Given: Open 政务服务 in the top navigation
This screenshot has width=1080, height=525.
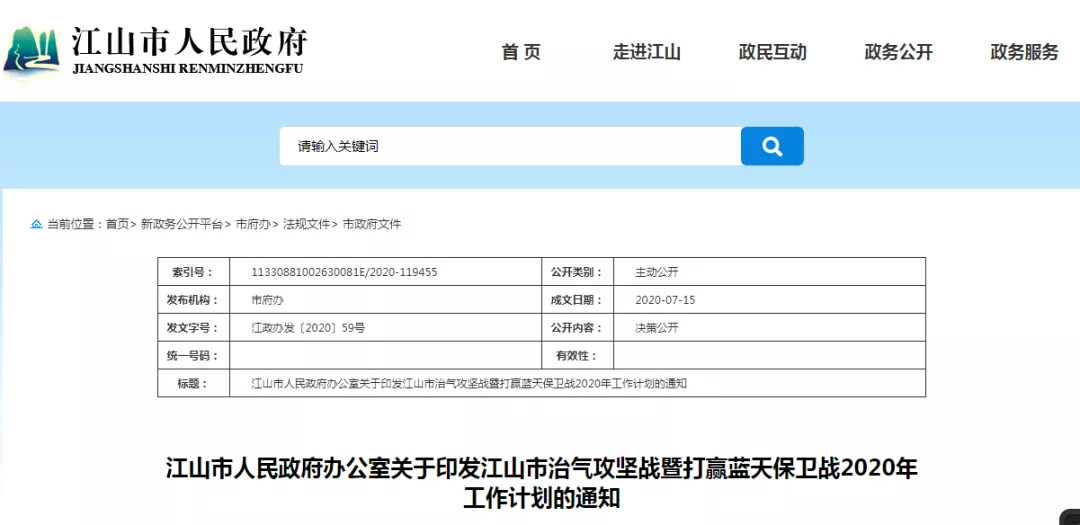Looking at the screenshot, I should pyautogui.click(x=1024, y=53).
